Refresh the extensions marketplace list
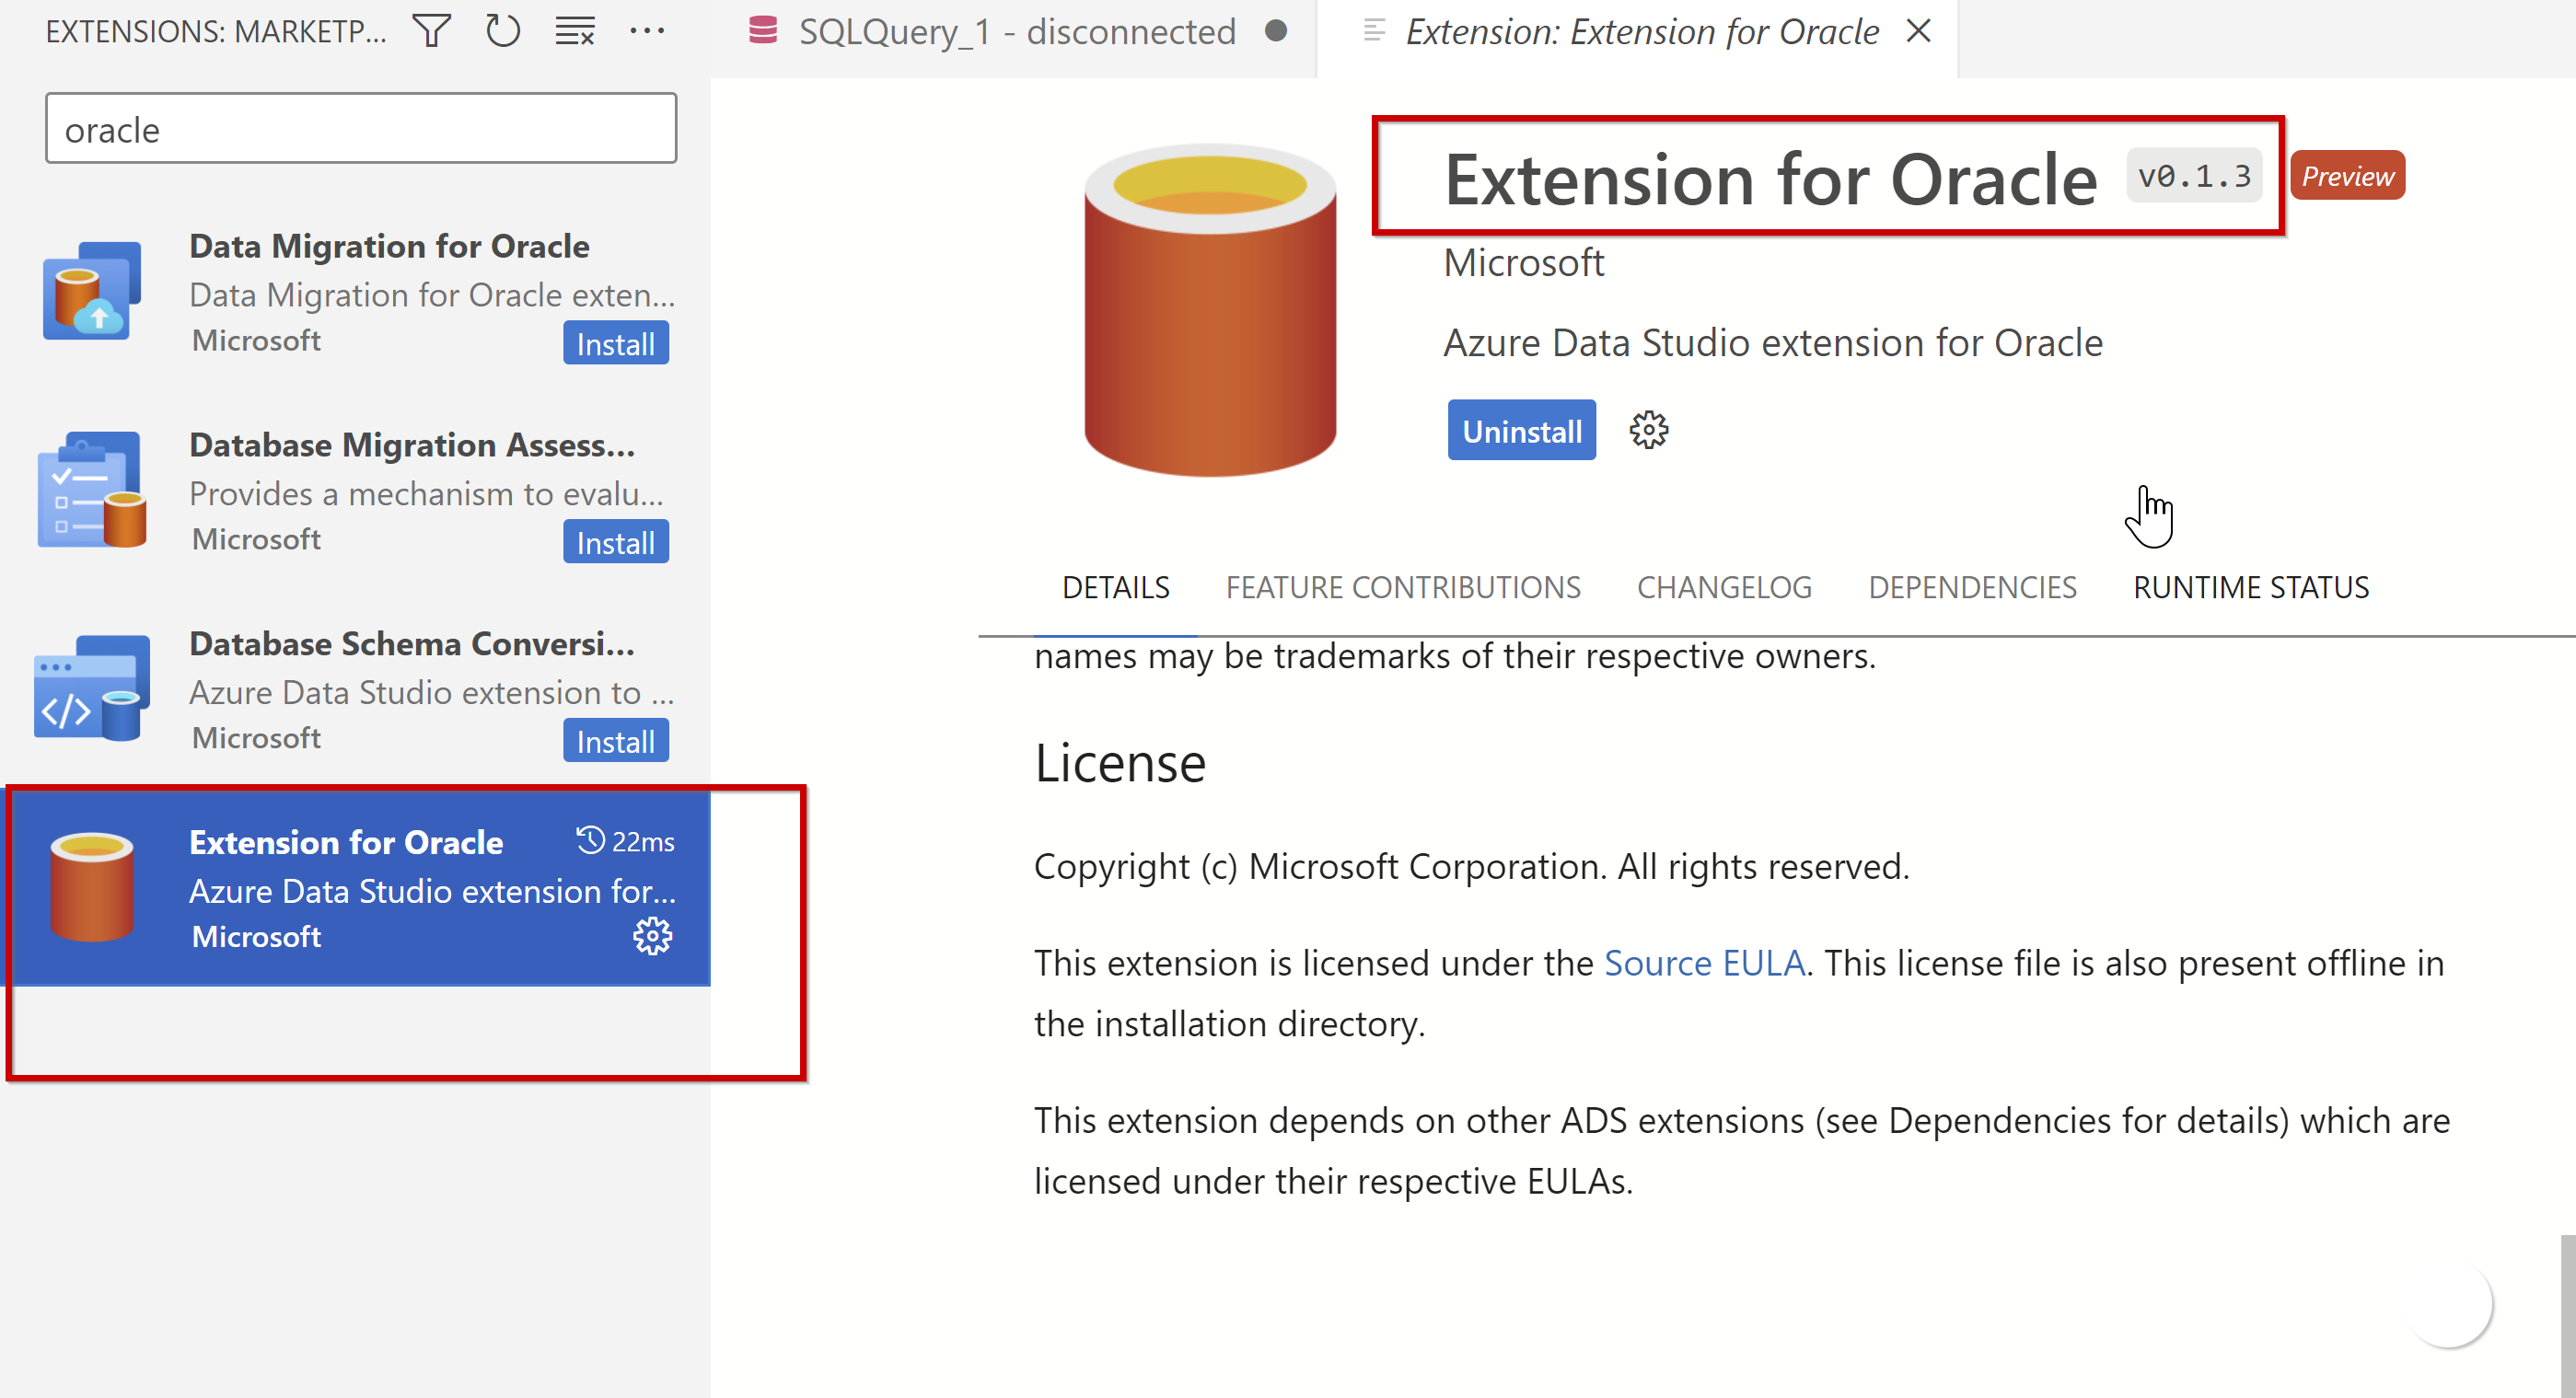The height and width of the screenshot is (1398, 2576). [503, 31]
